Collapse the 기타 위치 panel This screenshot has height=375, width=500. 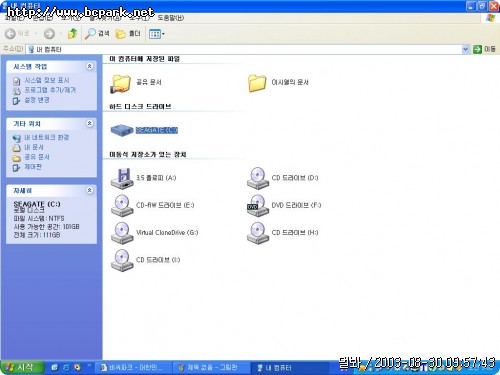coord(89,123)
